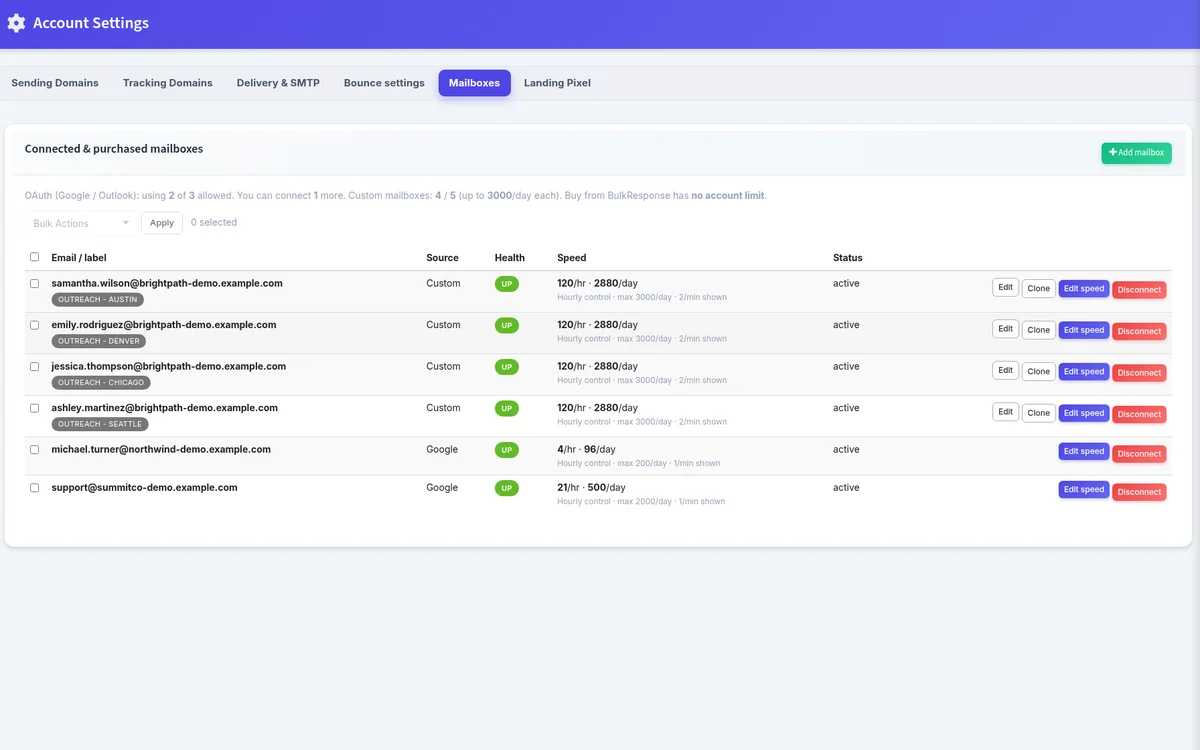
Task: Disconnect the jessica.thompson mailbox
Action: tap(1139, 373)
